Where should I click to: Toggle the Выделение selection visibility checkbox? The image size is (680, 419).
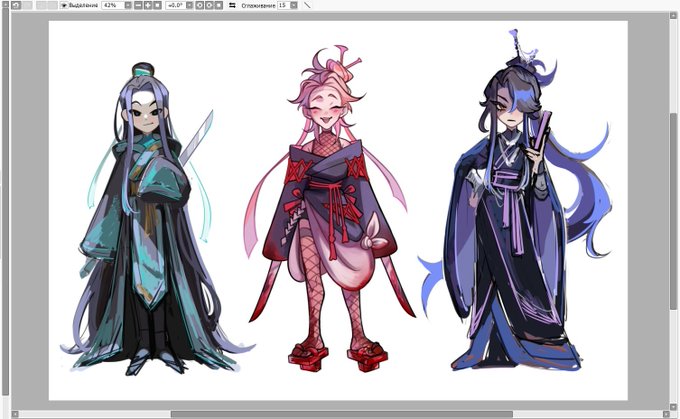tap(64, 5)
